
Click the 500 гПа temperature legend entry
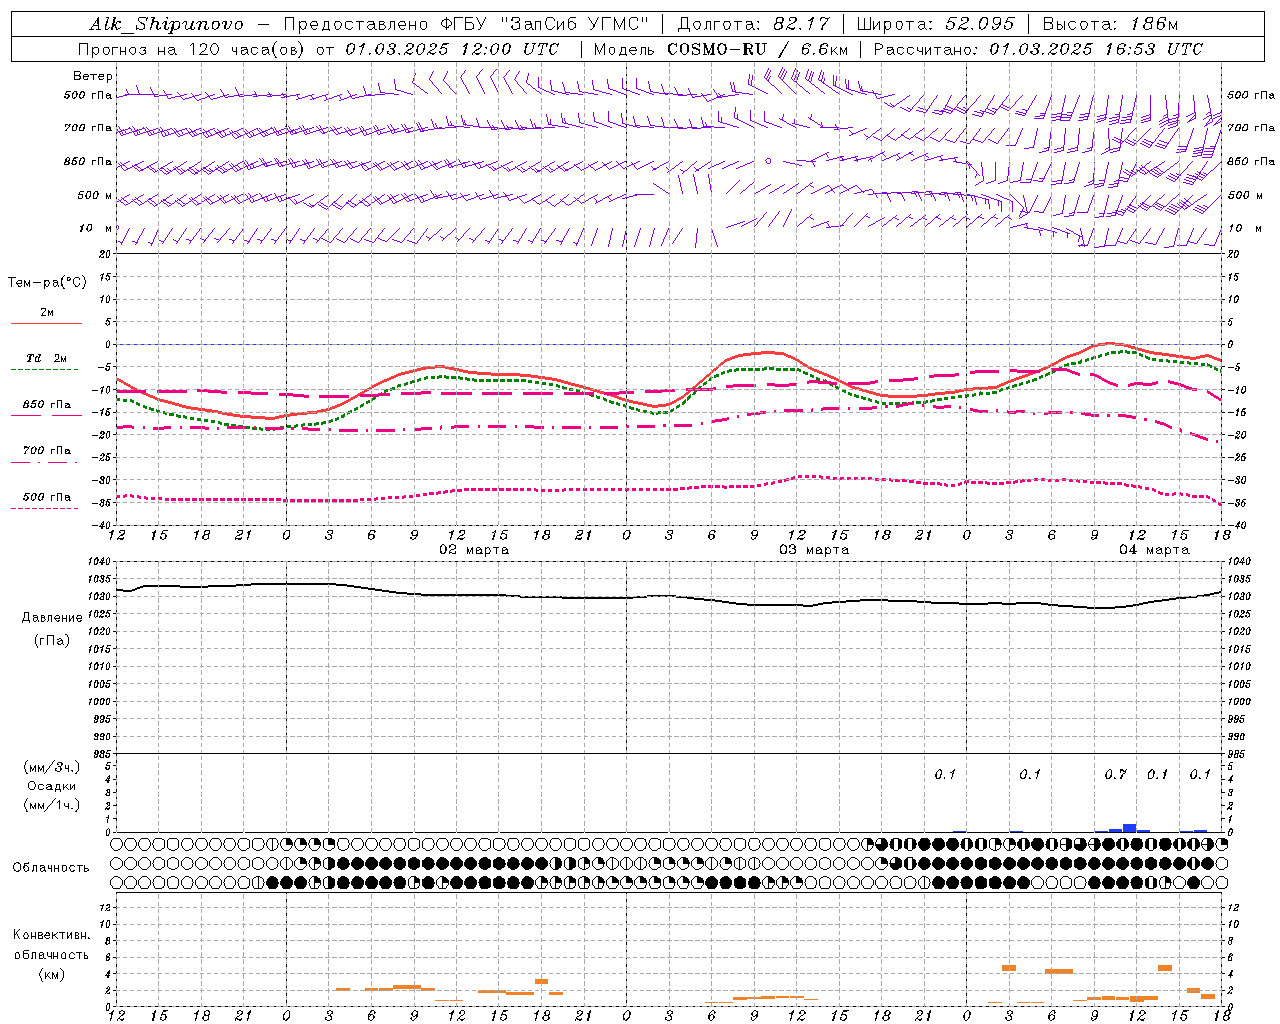point(47,497)
